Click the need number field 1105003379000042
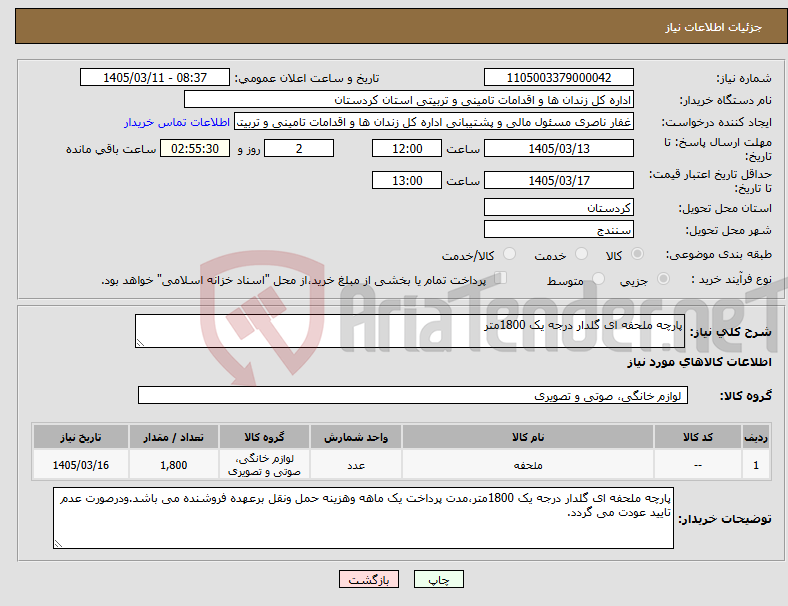The height and width of the screenshot is (606, 788). (x=558, y=77)
